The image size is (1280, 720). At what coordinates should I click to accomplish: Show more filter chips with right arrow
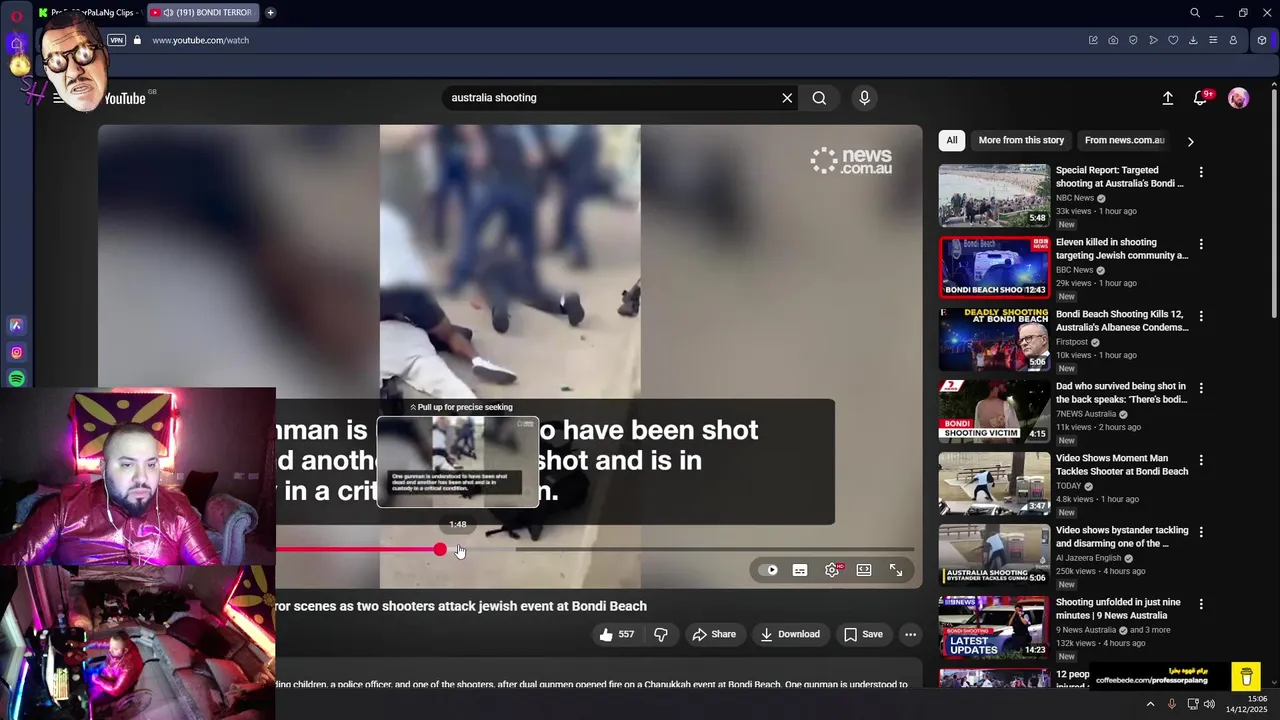(x=1190, y=141)
